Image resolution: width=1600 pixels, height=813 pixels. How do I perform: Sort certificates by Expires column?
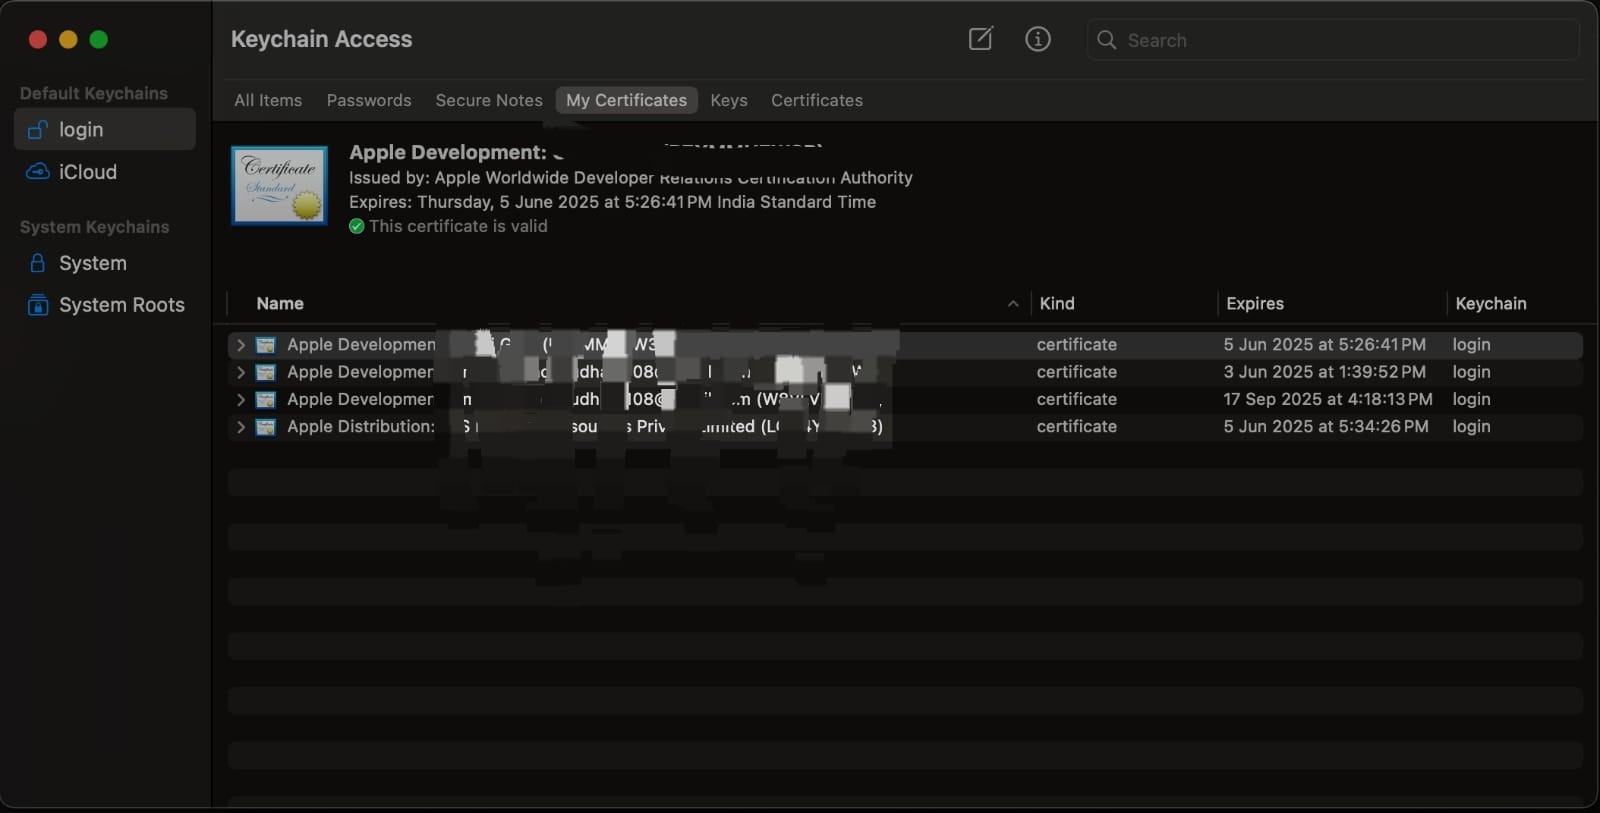[1255, 303]
